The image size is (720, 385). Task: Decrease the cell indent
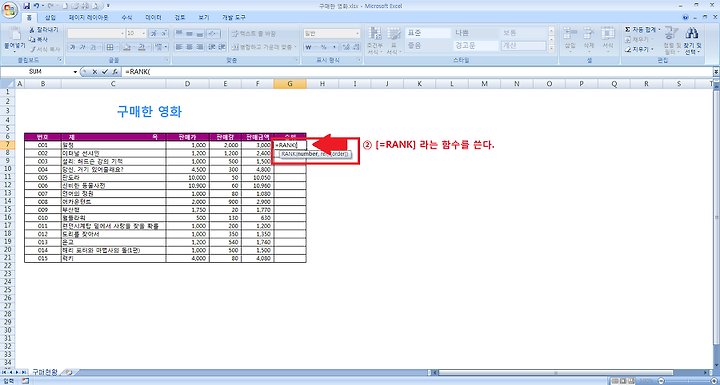pyautogui.click(x=212, y=47)
